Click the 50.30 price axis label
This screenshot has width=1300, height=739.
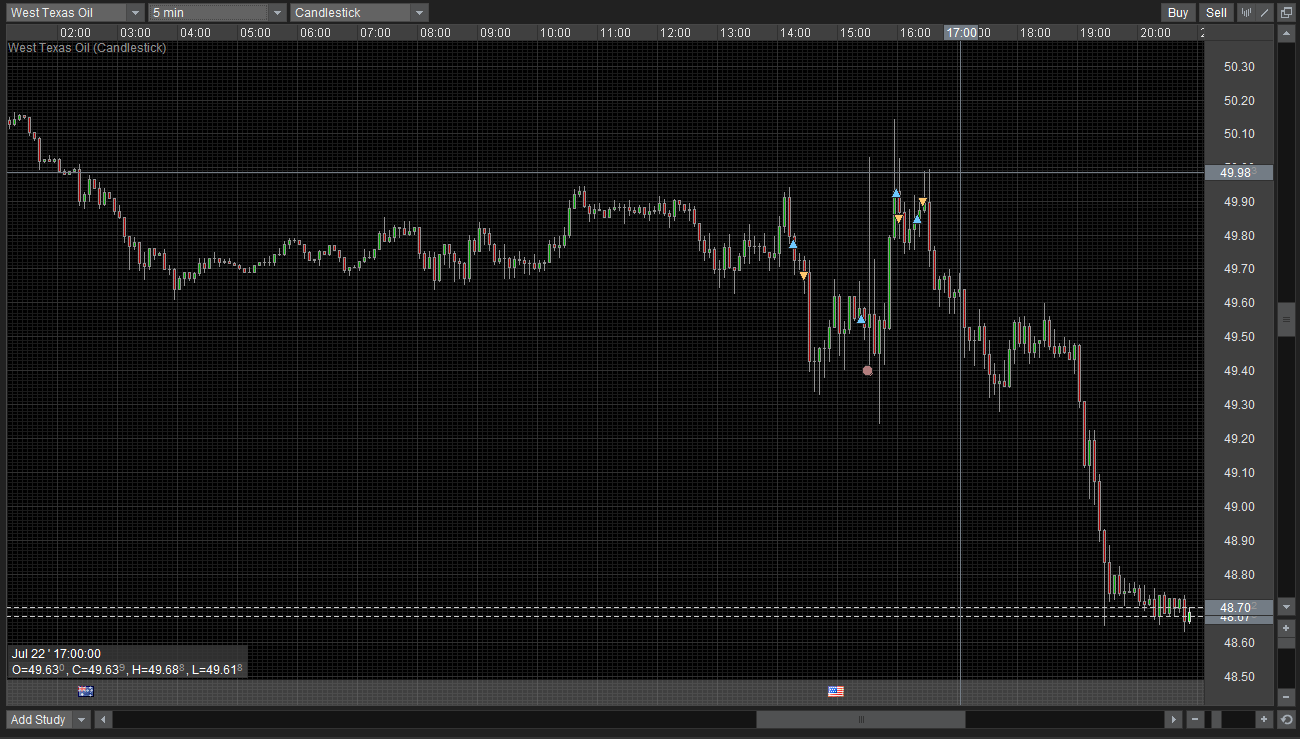(x=1239, y=67)
